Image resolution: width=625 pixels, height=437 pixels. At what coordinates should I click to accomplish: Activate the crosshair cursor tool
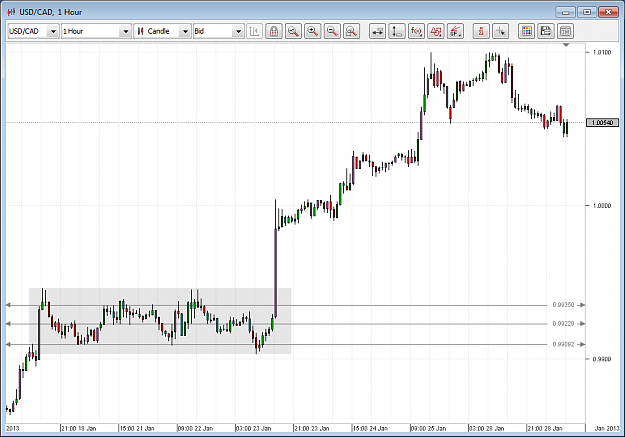click(x=501, y=31)
